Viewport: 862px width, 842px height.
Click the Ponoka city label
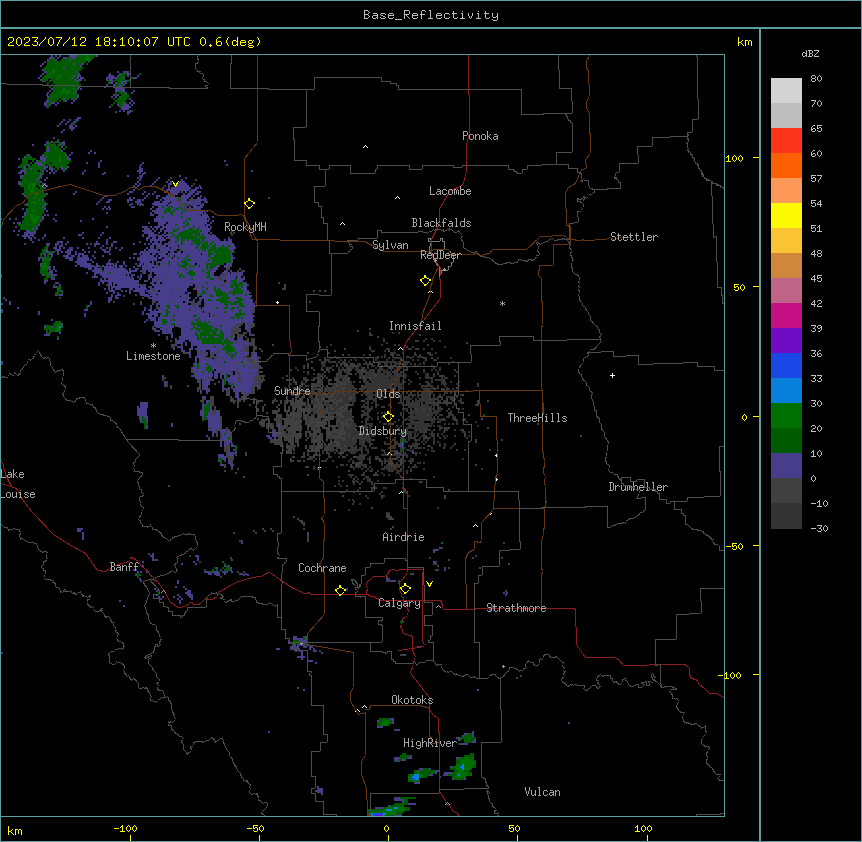coord(480,136)
